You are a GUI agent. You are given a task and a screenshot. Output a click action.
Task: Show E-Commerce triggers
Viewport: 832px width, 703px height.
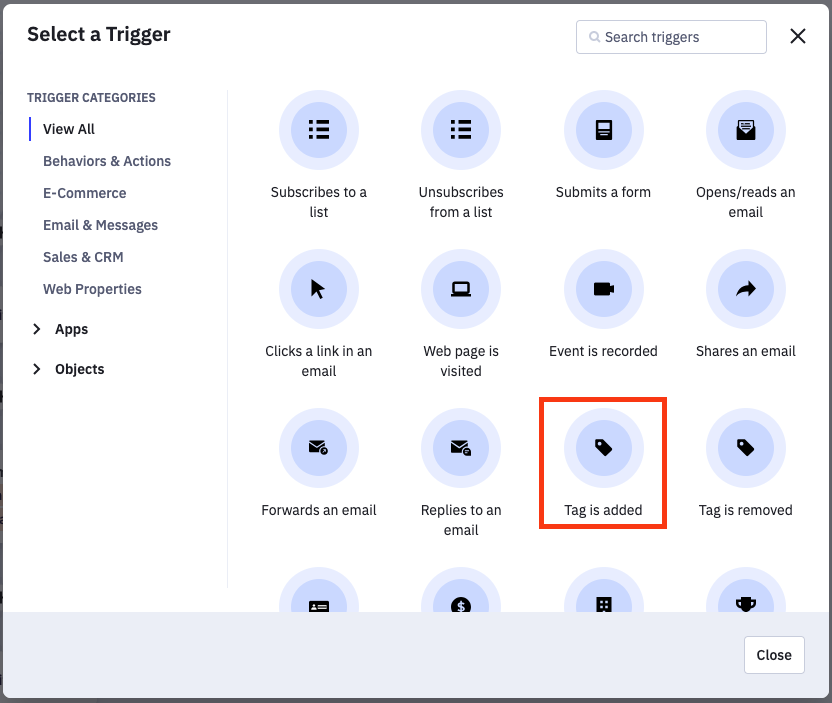click(x=85, y=193)
